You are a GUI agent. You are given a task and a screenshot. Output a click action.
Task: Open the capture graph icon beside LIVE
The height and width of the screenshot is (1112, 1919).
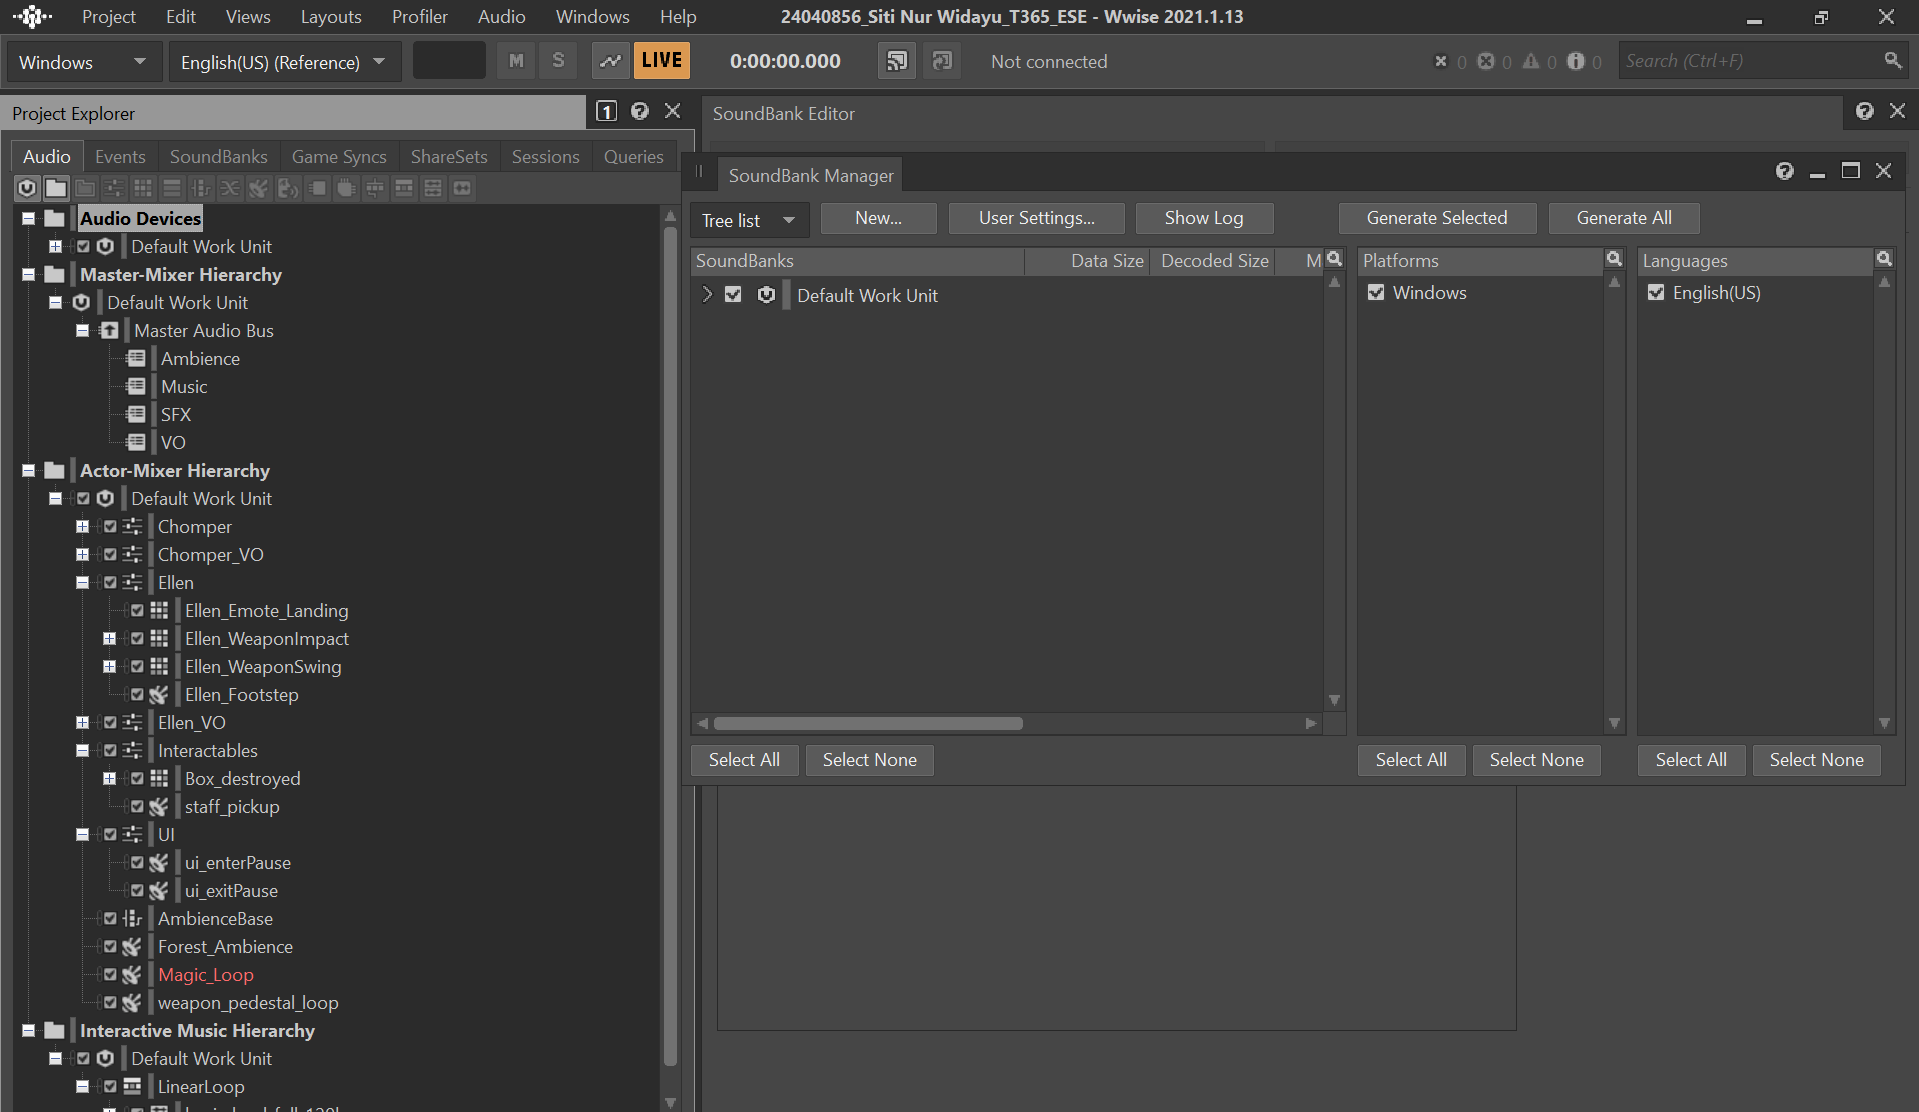pos(609,61)
